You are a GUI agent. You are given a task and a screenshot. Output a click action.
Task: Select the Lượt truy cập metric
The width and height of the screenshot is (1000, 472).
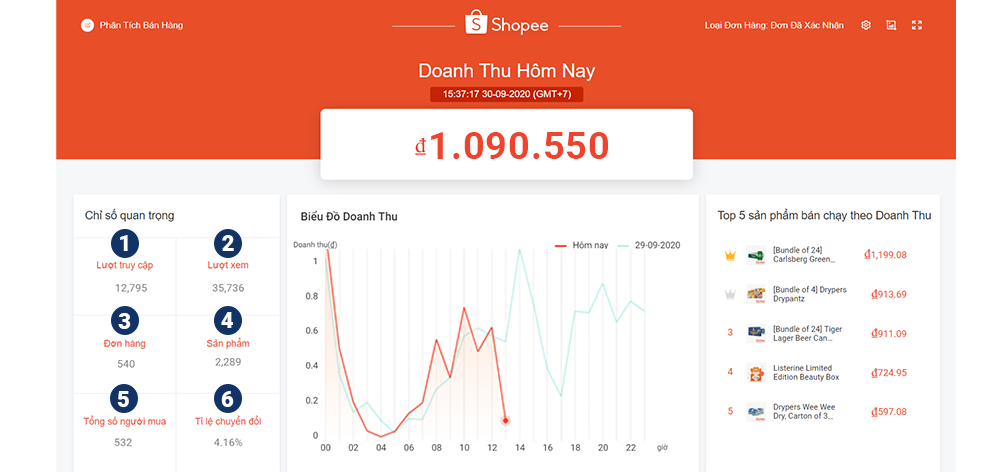click(x=124, y=265)
